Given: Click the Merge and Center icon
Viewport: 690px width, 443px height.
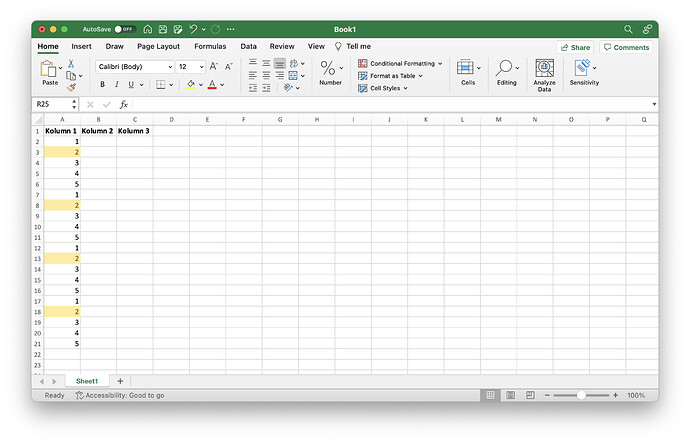Looking at the screenshot, I should pyautogui.click(x=293, y=75).
